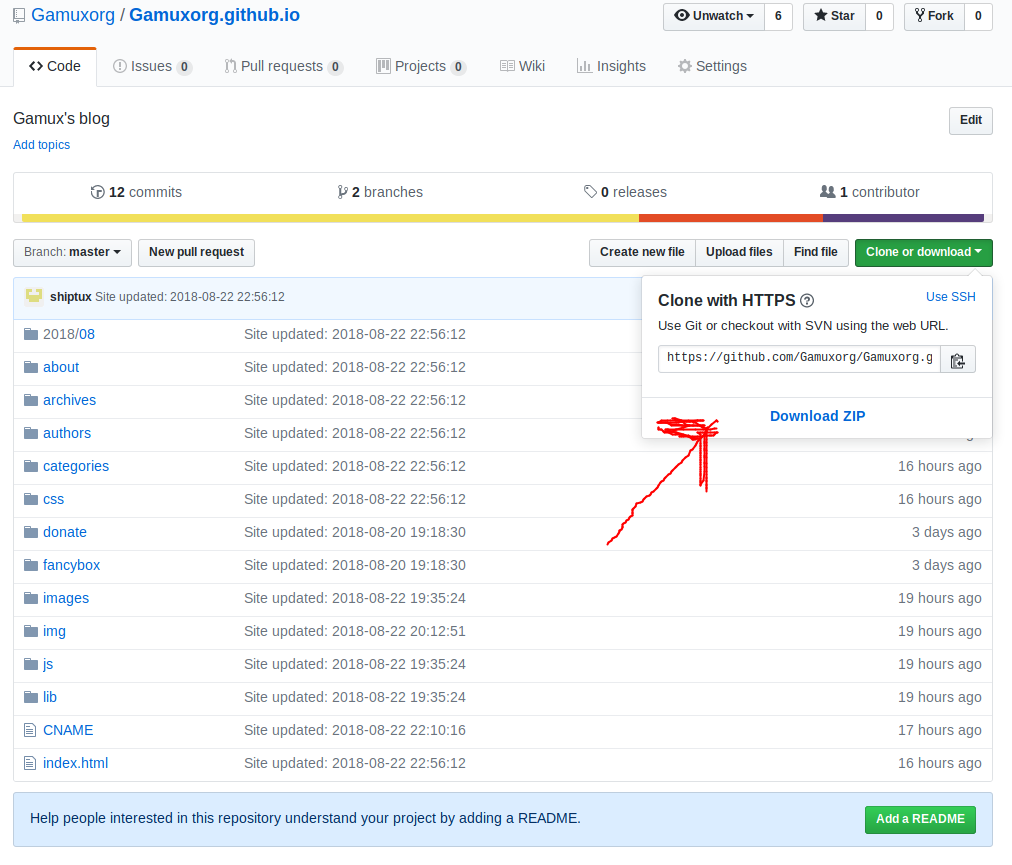Viewport: 1012px width, 865px height.
Task: Open the Unwatch notifications dropdown
Action: click(714, 16)
